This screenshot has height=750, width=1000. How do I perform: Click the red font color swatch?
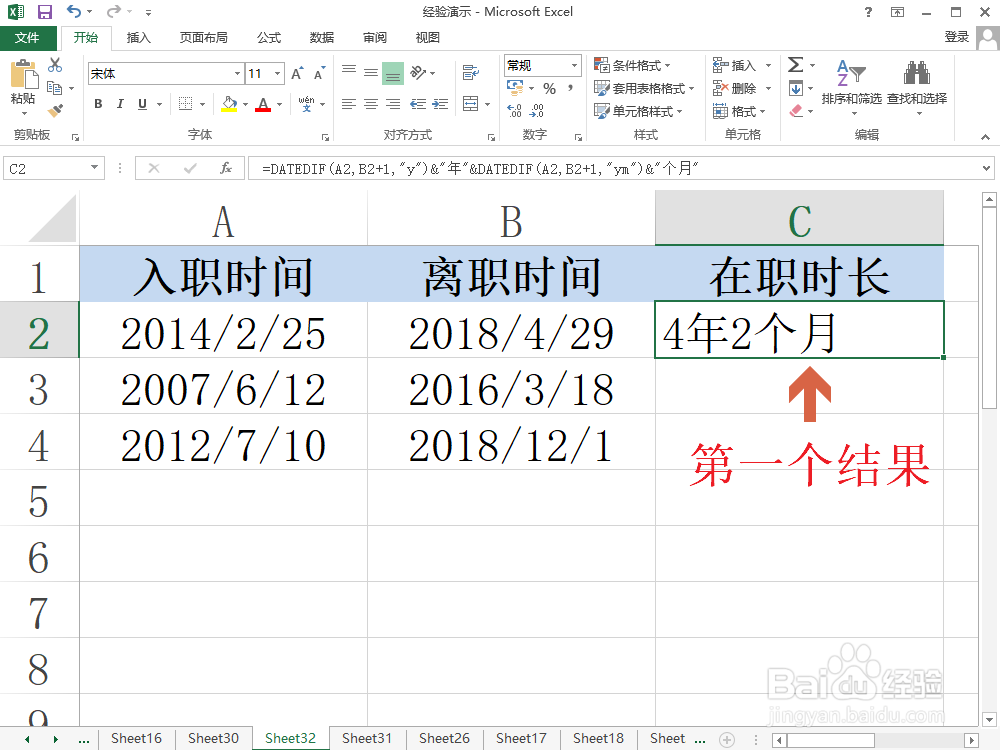point(263,104)
